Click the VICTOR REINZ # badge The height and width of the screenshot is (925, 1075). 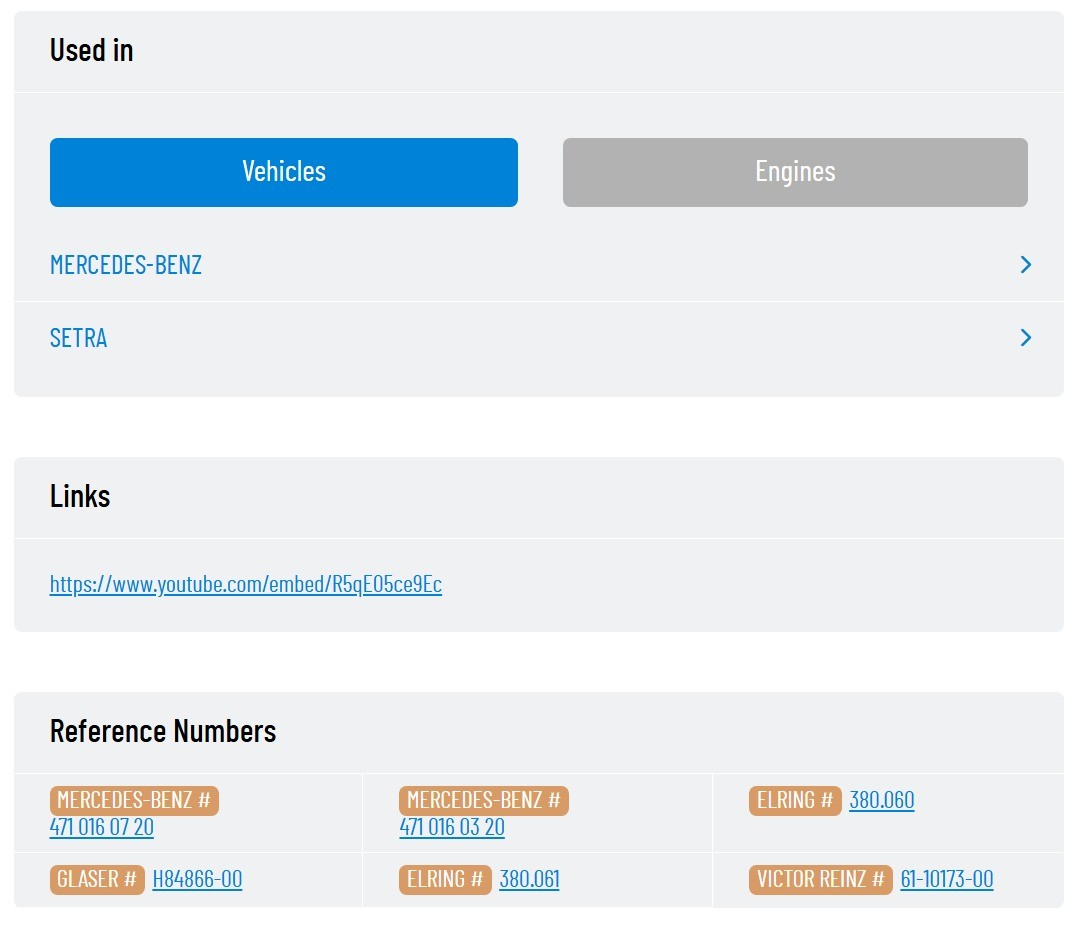coord(821,879)
